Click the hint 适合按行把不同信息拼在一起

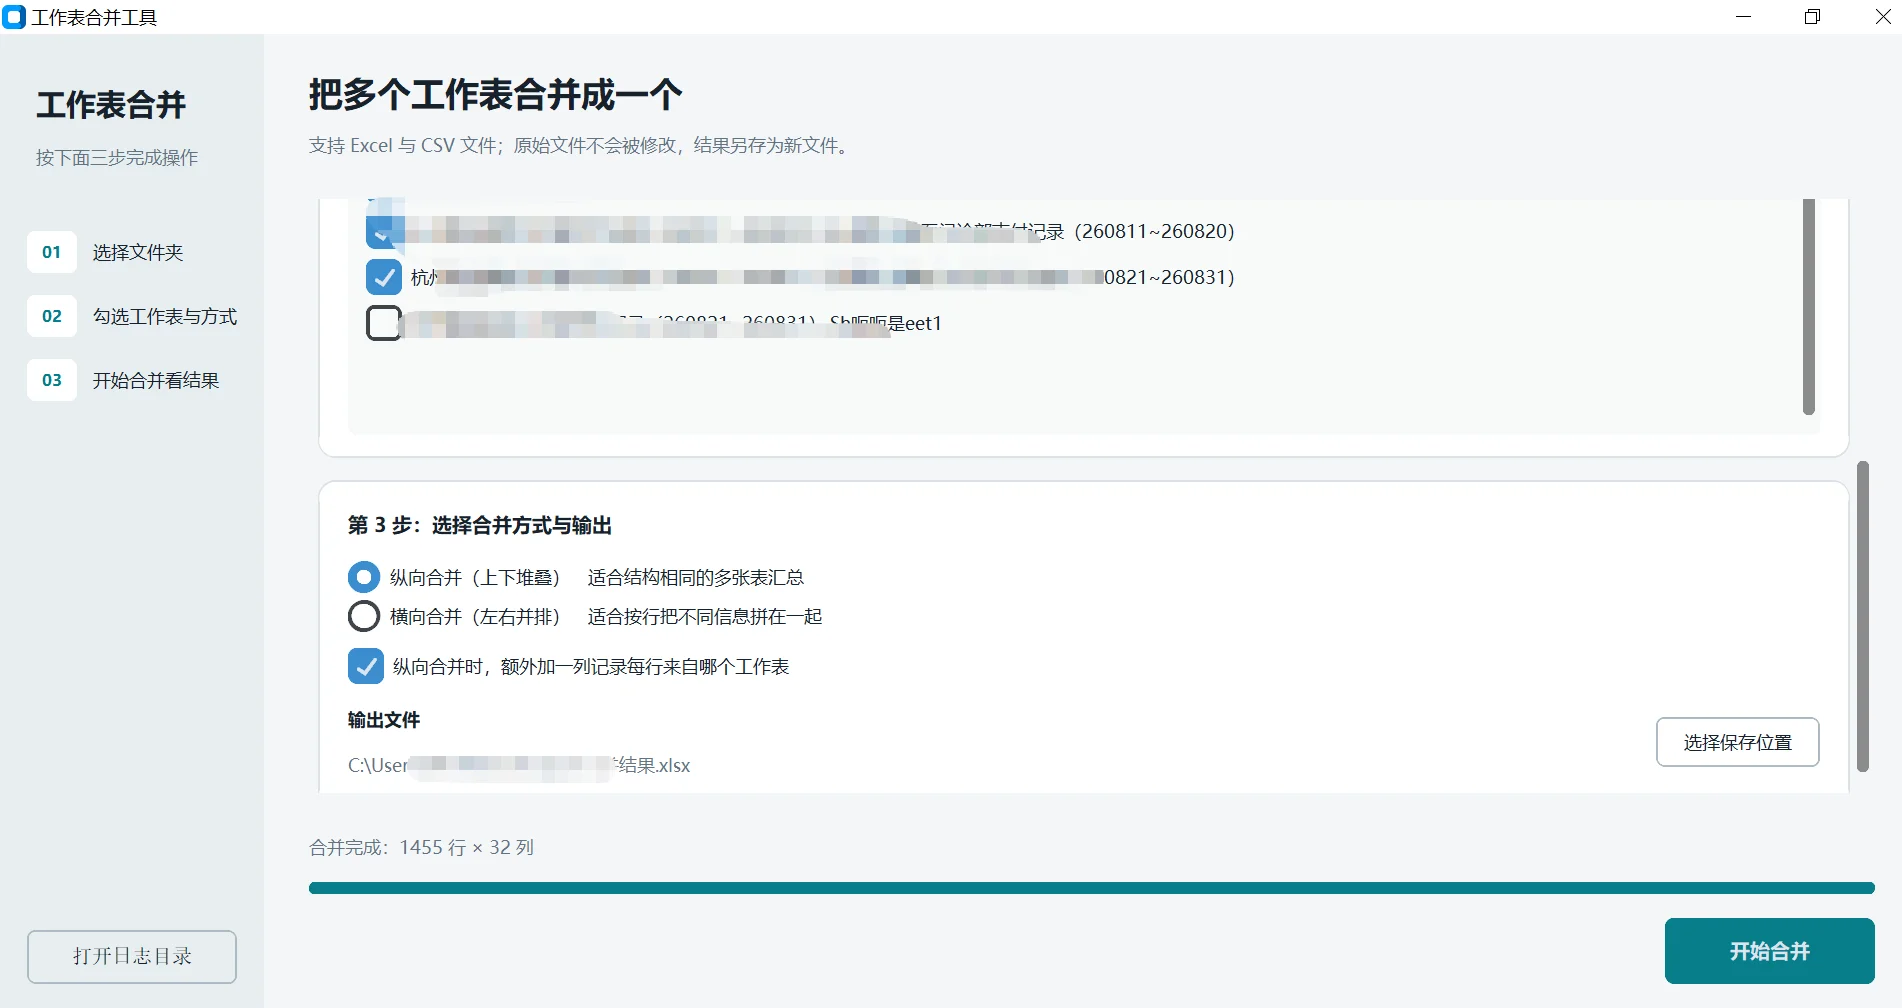(705, 616)
